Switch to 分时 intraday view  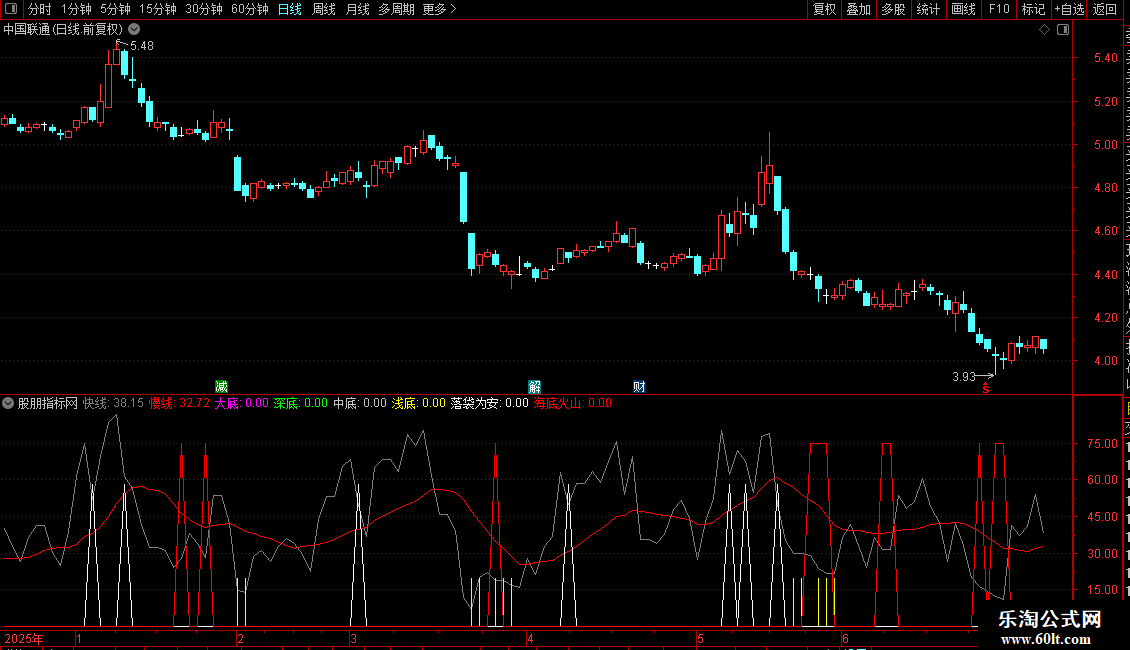[40, 9]
